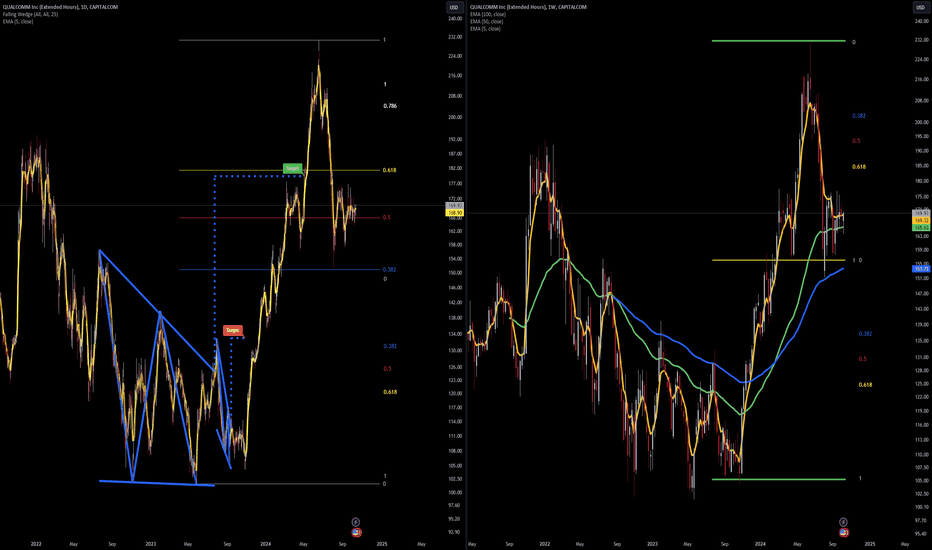Select EMA (100, close) legend on weekly chart
This screenshot has width=932, height=550.
click(488, 14)
